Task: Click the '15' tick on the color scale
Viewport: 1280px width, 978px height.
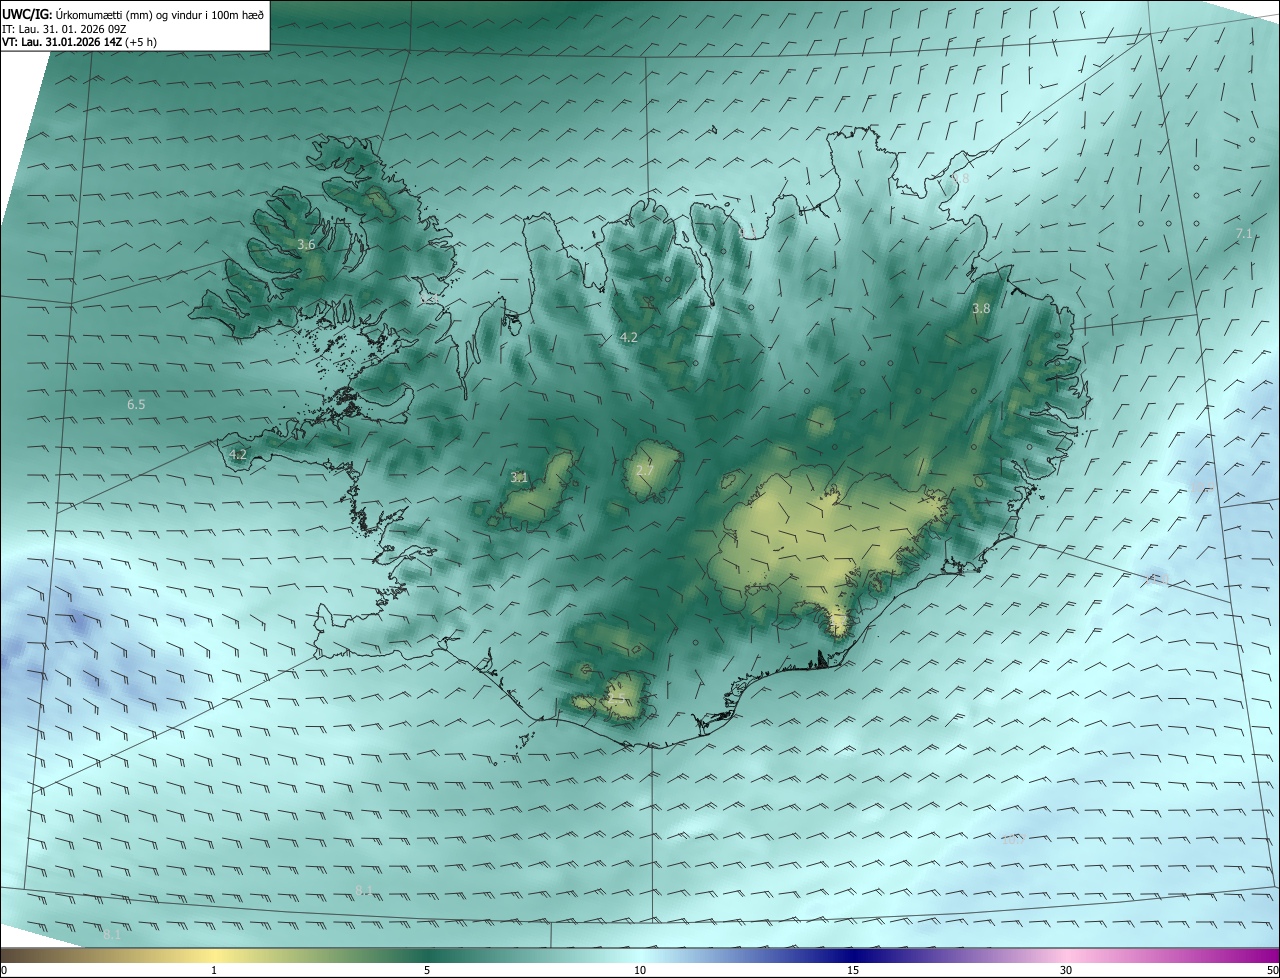Action: click(x=853, y=970)
